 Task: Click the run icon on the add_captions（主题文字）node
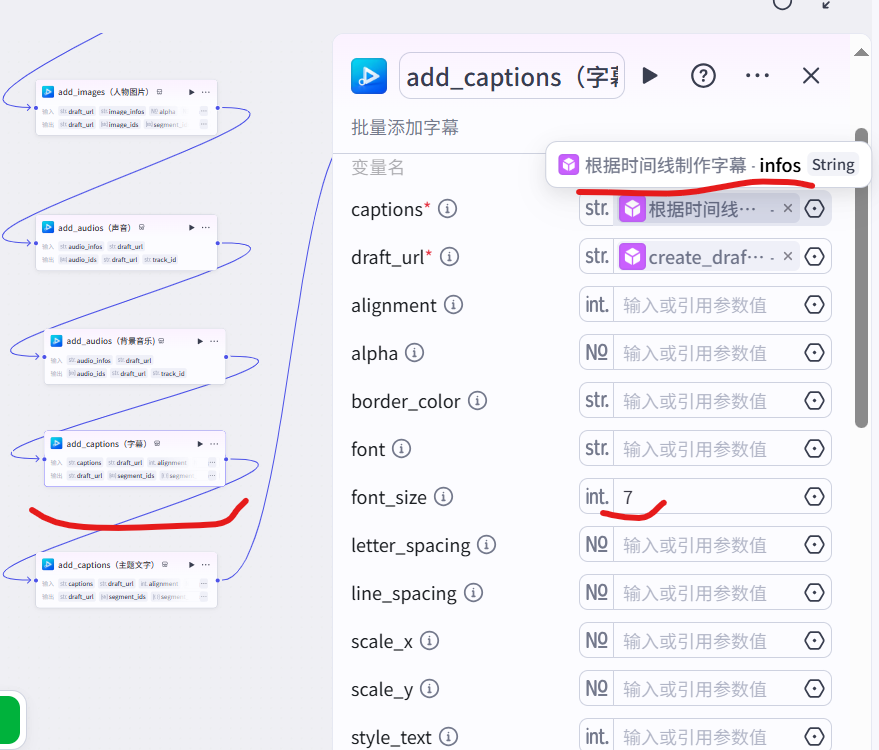pos(194,564)
